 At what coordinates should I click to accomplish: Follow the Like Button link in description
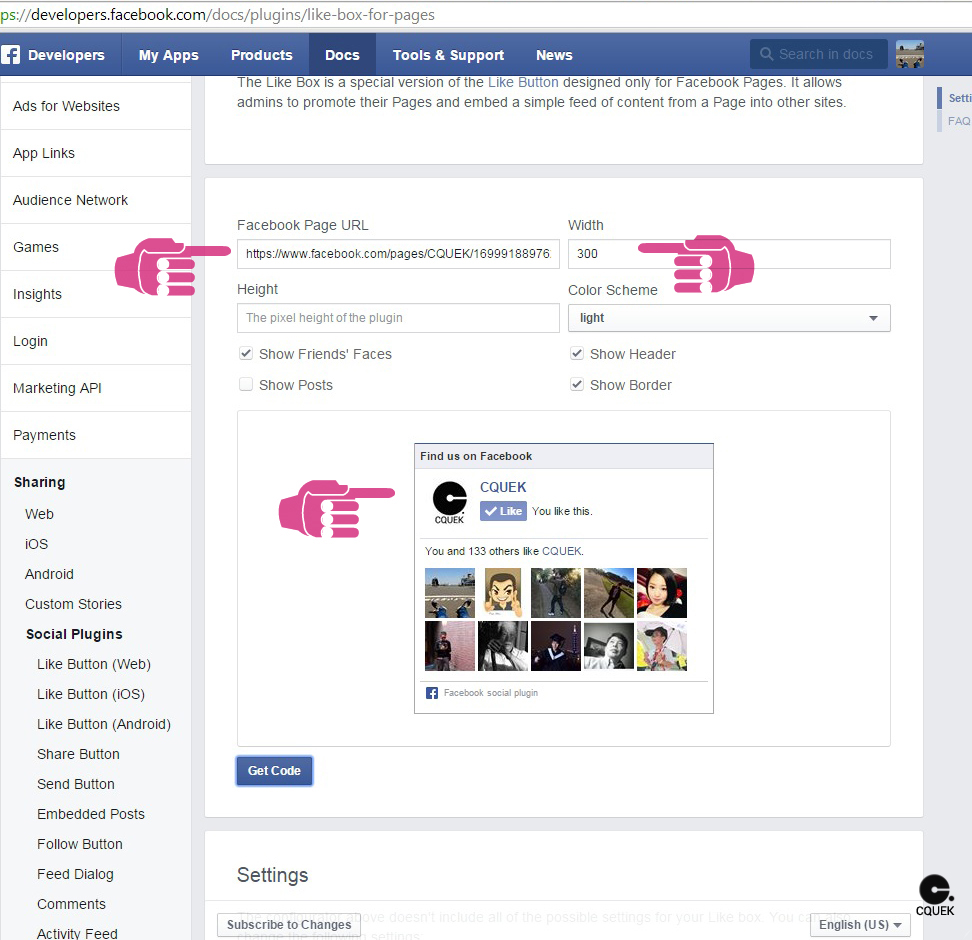[x=523, y=82]
